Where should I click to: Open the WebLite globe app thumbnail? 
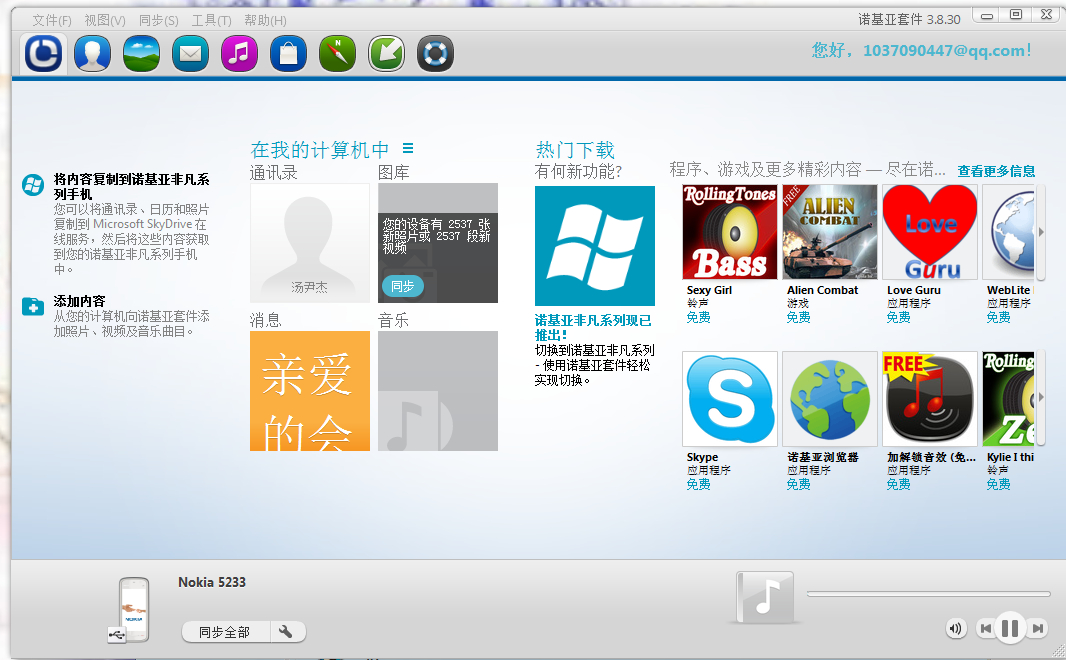[x=1009, y=232]
